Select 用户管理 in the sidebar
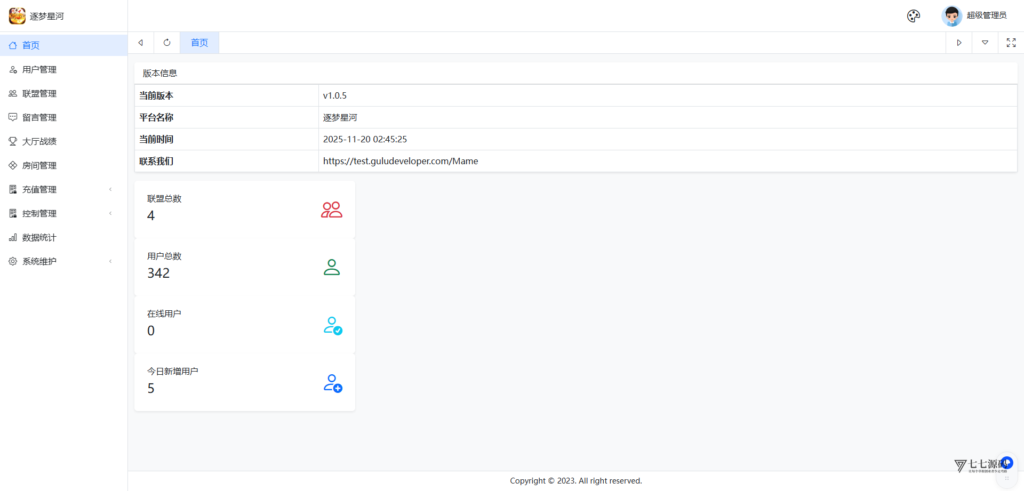This screenshot has height=491, width=1024. (x=40, y=70)
